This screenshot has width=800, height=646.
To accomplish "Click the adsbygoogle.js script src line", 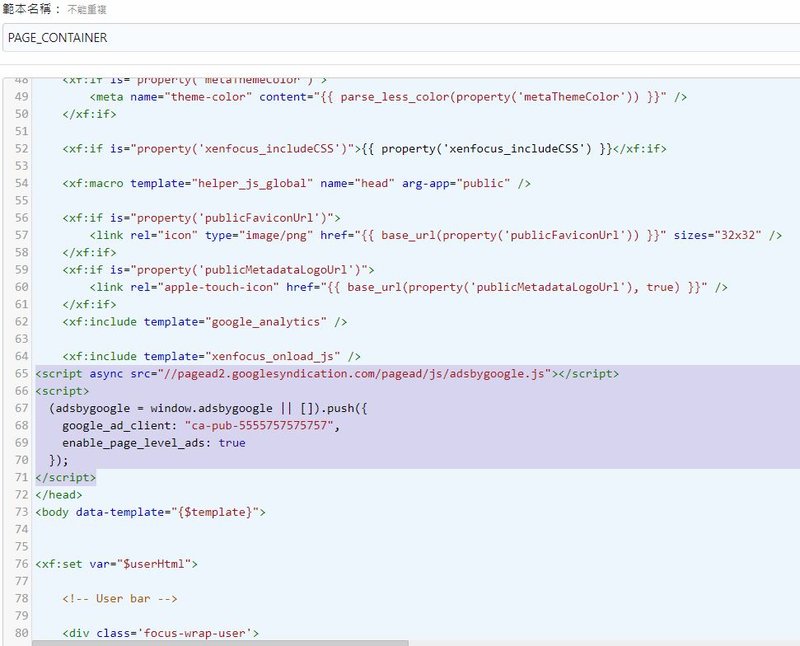I will pos(327,374).
